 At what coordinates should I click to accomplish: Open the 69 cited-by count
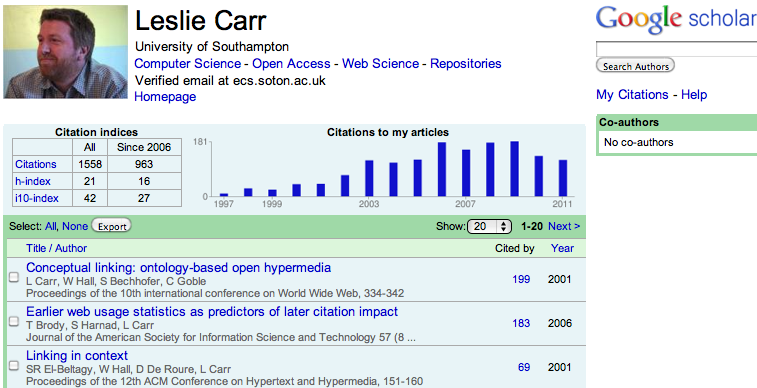[x=524, y=367]
